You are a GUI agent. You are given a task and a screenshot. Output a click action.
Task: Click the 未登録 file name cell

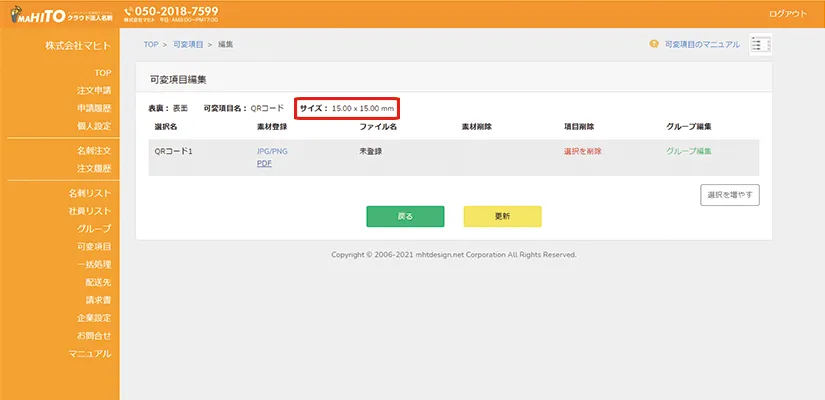[370, 151]
